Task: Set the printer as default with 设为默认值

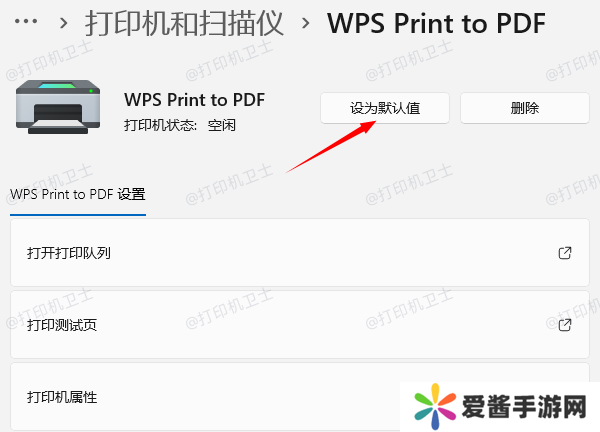Action: coord(385,108)
